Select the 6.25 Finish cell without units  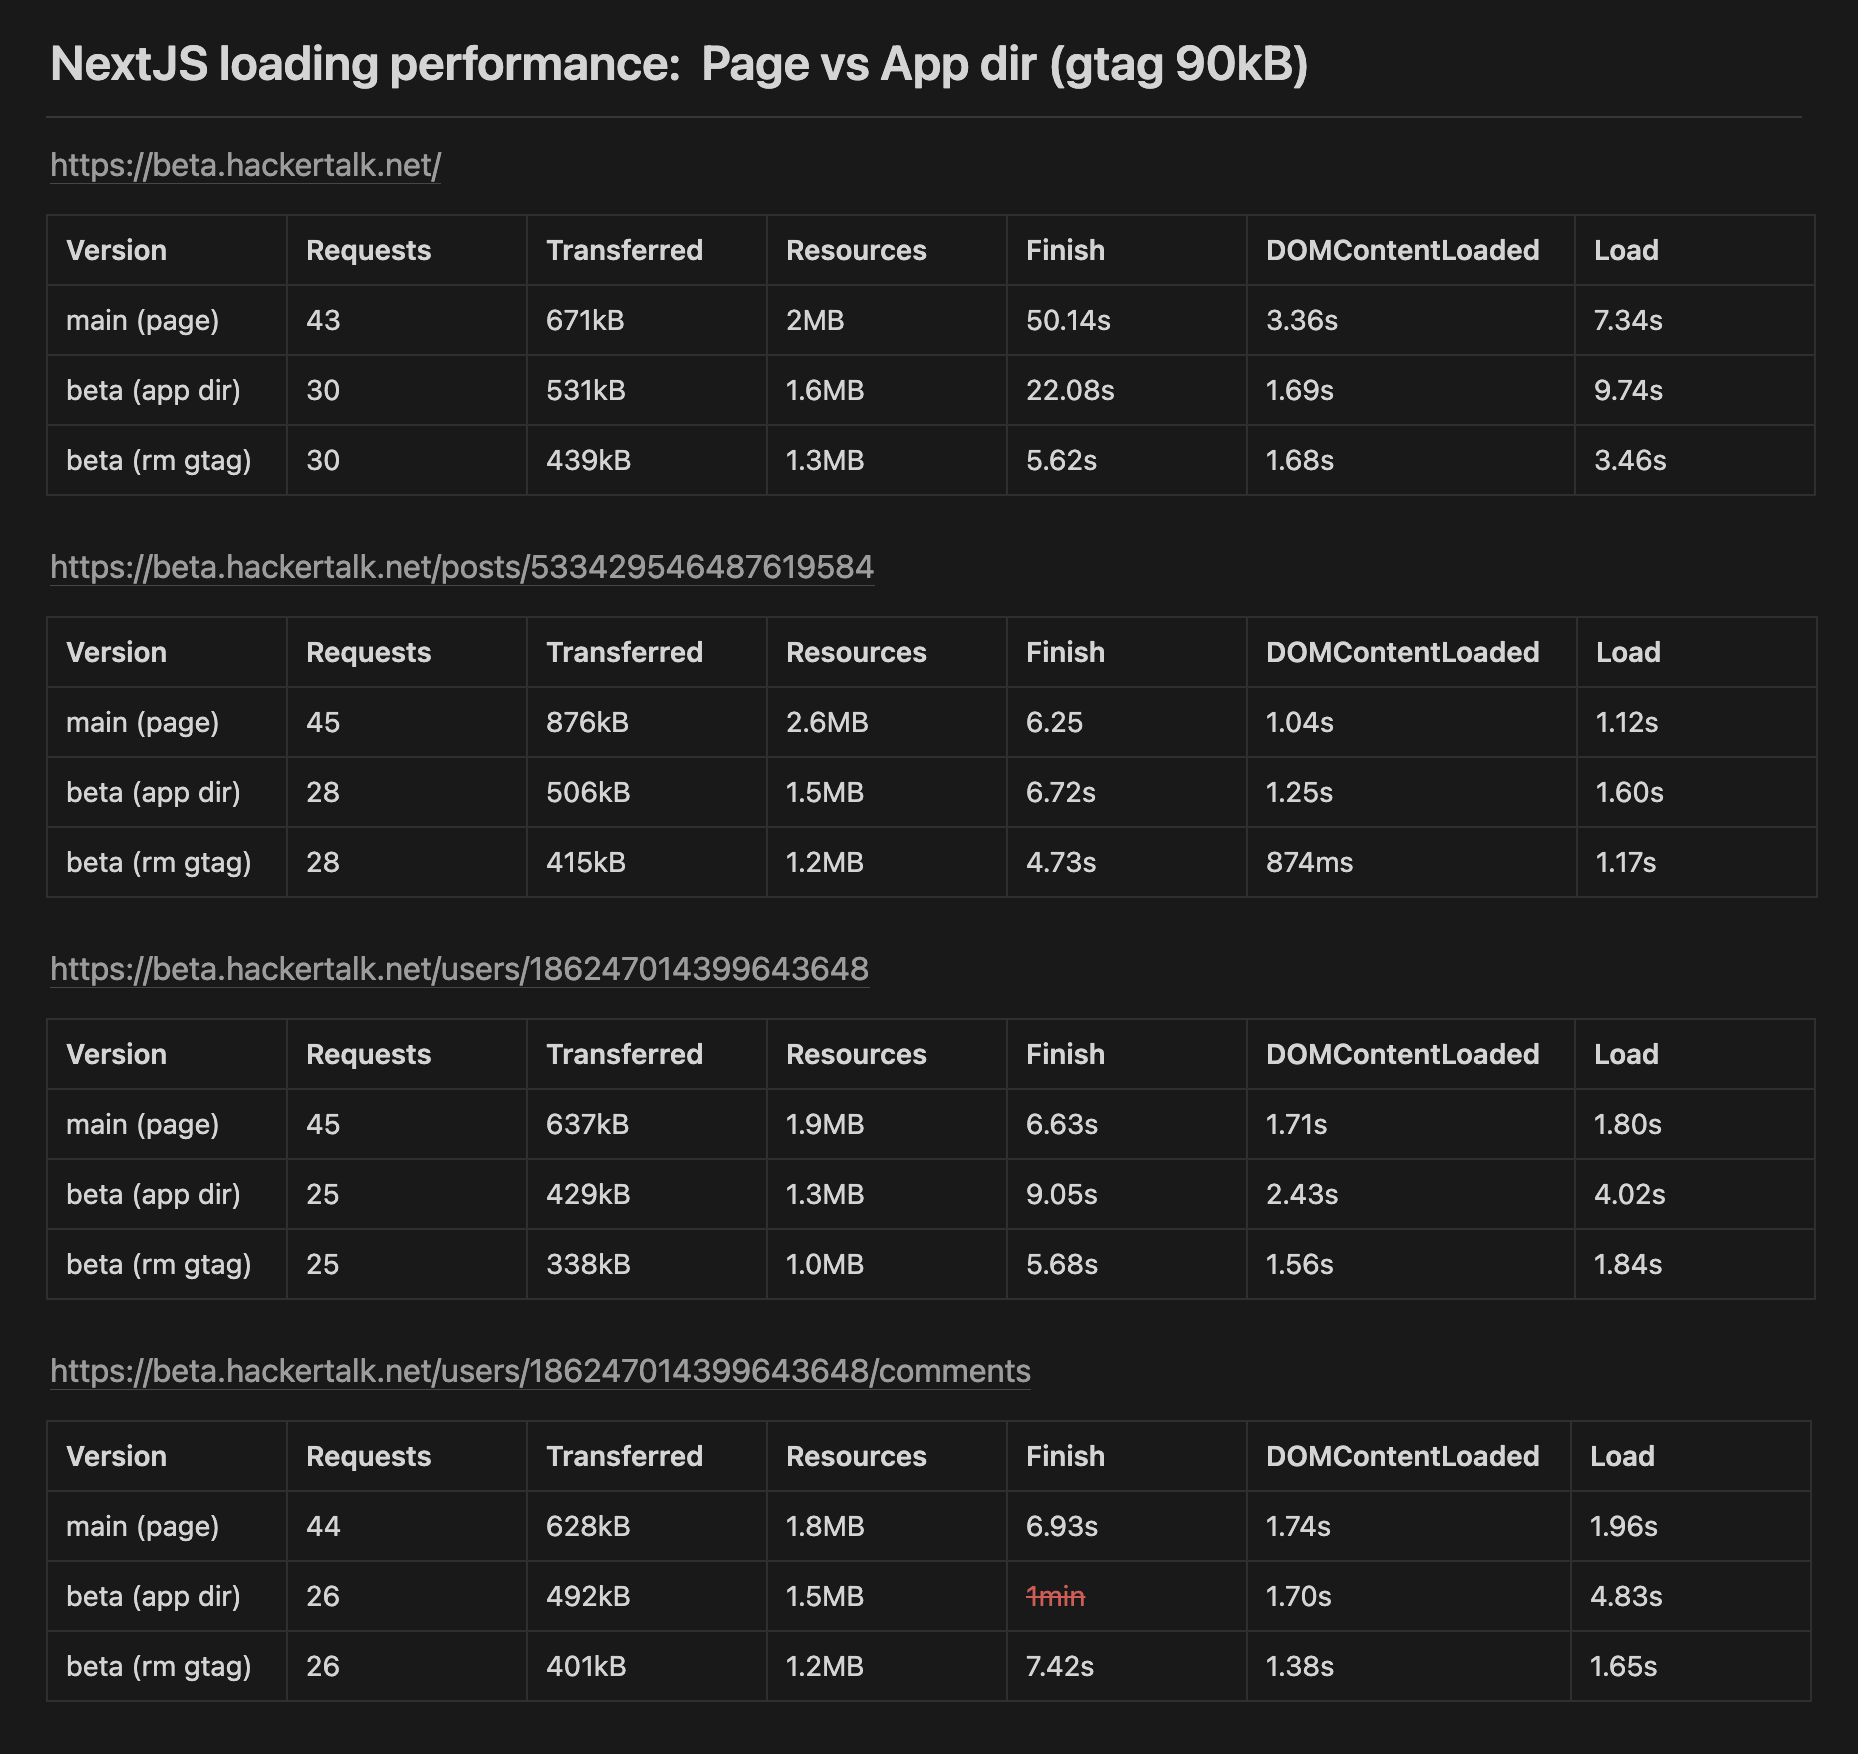1054,722
